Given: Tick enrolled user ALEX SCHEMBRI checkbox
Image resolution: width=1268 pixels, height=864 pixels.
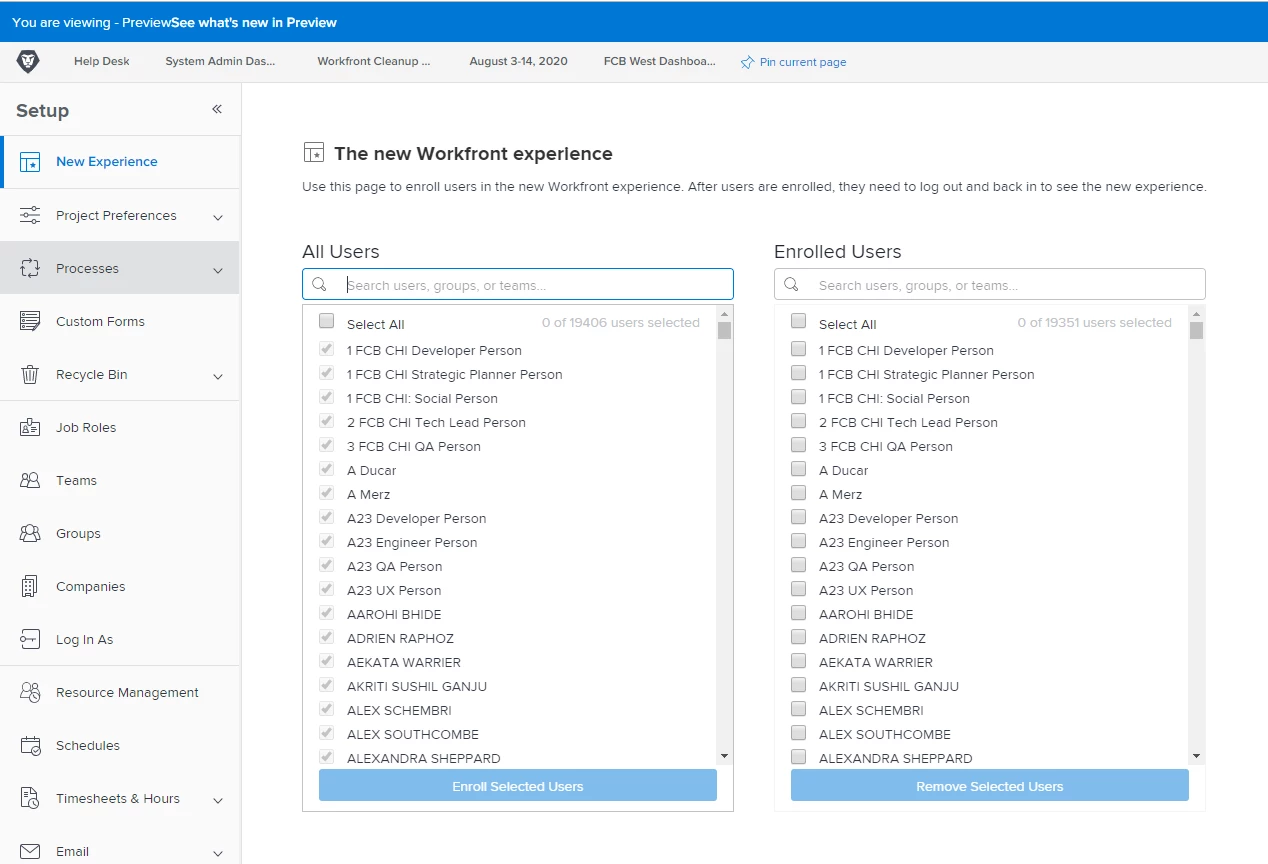Looking at the screenshot, I should (x=798, y=709).
